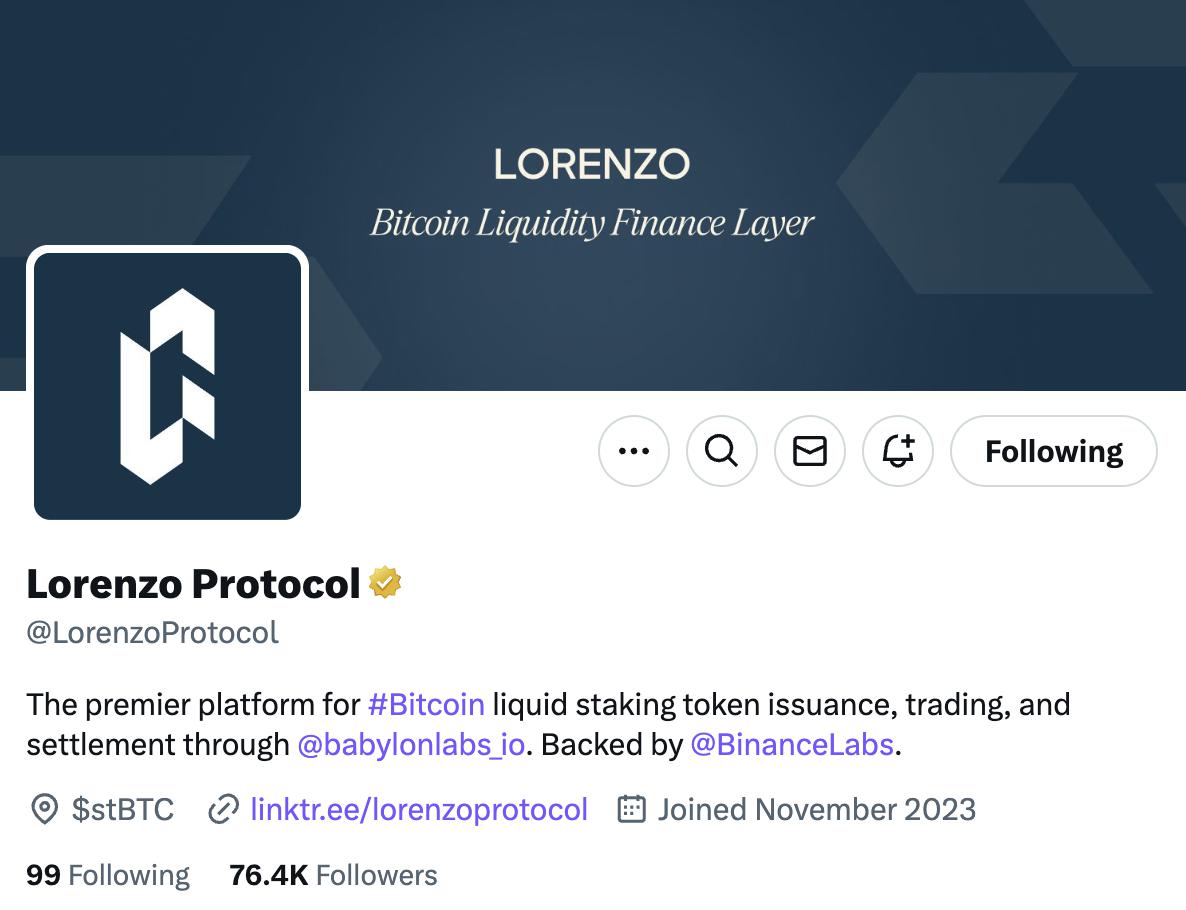Viewport: 1186px width, 910px height.
Task: Open the #Bitcoin hashtag link
Action: coord(426,704)
